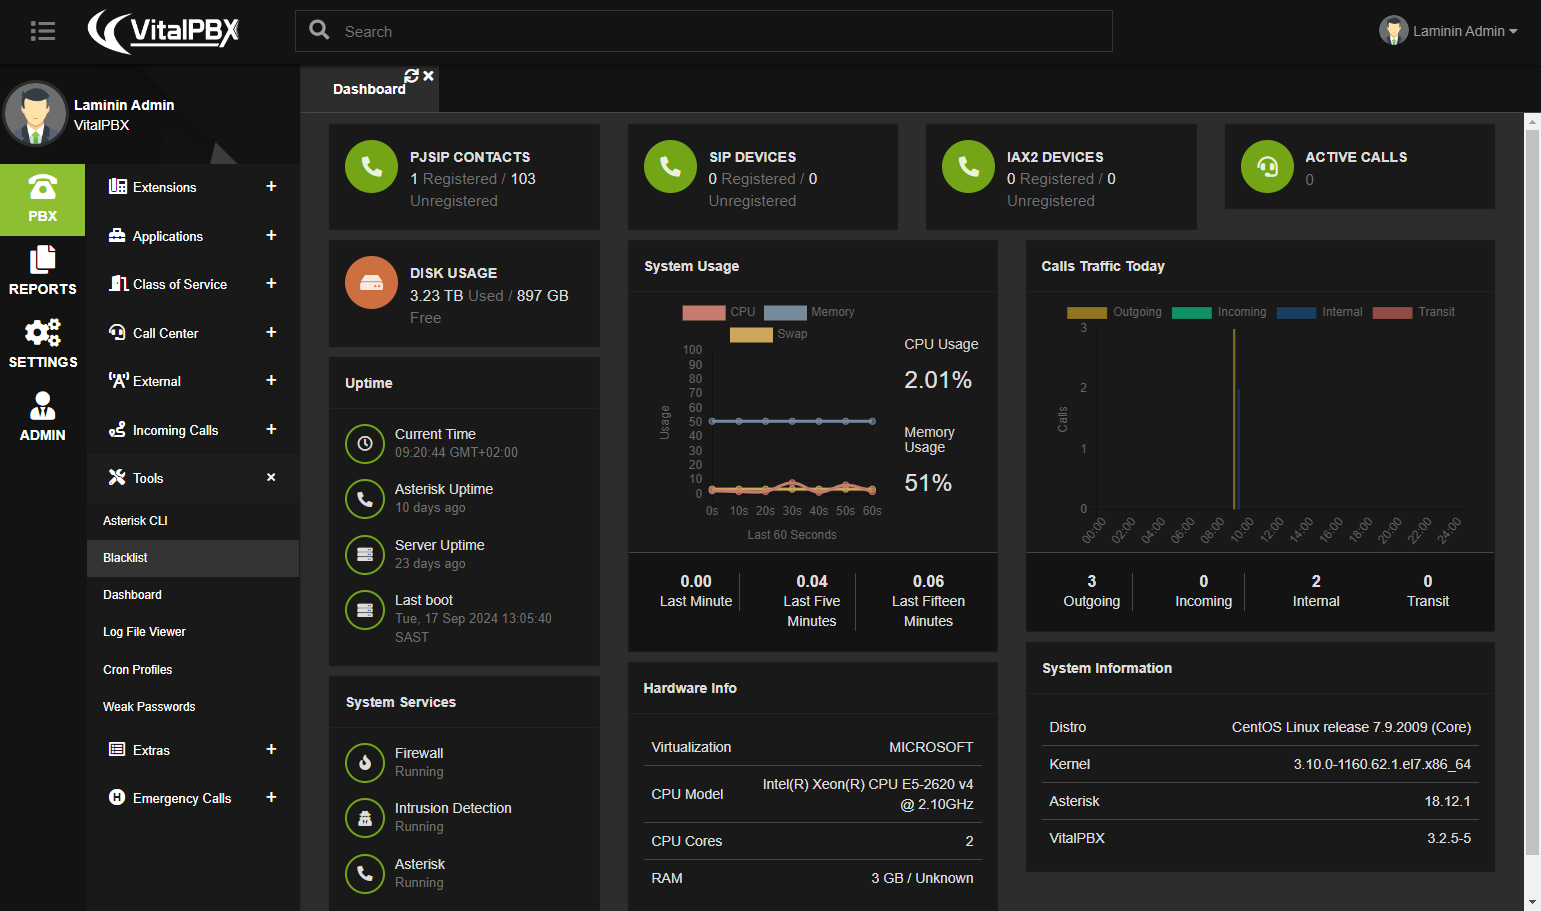Open Log File Viewer
Viewport: 1541px width, 911px height.
(x=193, y=632)
